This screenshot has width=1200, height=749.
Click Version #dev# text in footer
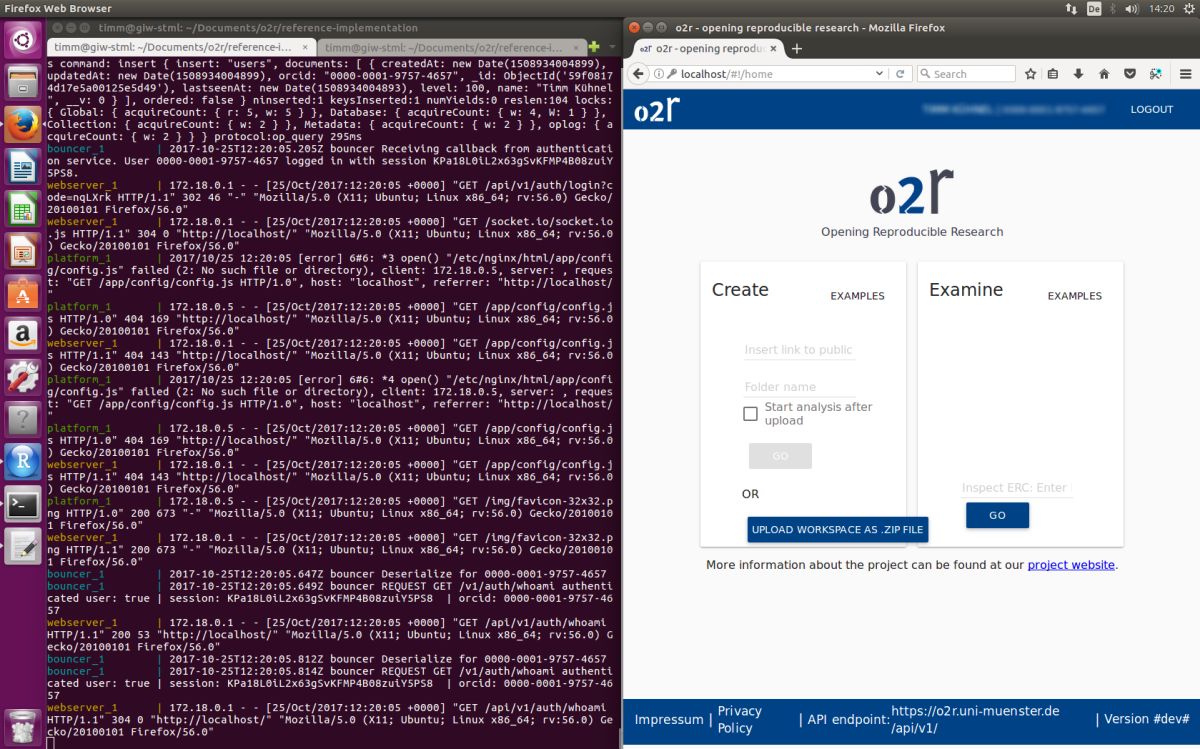coord(1146,719)
